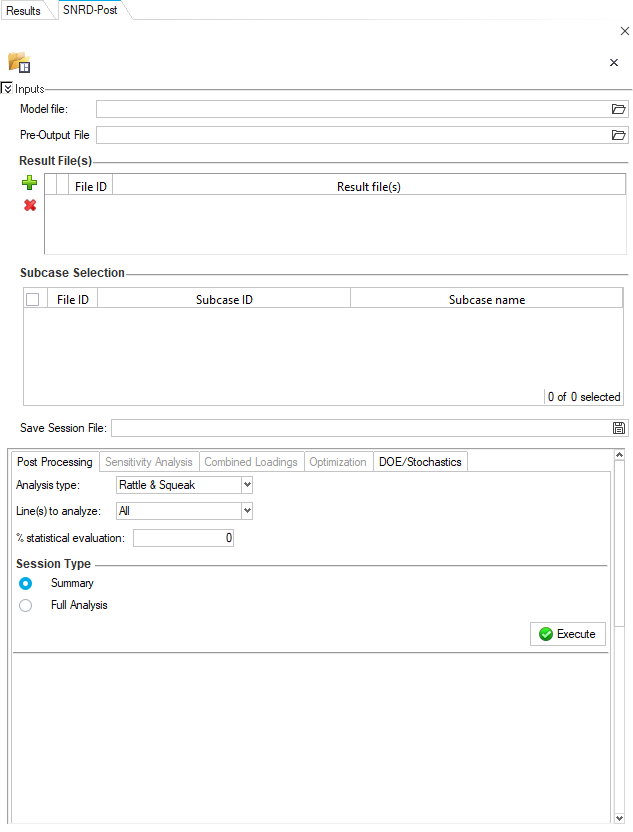Viewport: 633px width, 832px height.
Task: Browse for Model file with folder icon
Action: 618,109
